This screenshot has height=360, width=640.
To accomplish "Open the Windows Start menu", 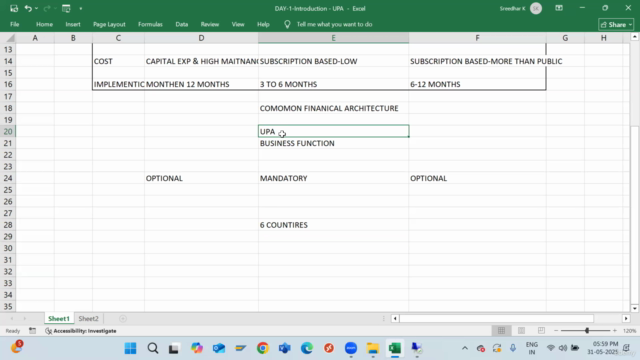I will (x=131, y=348).
